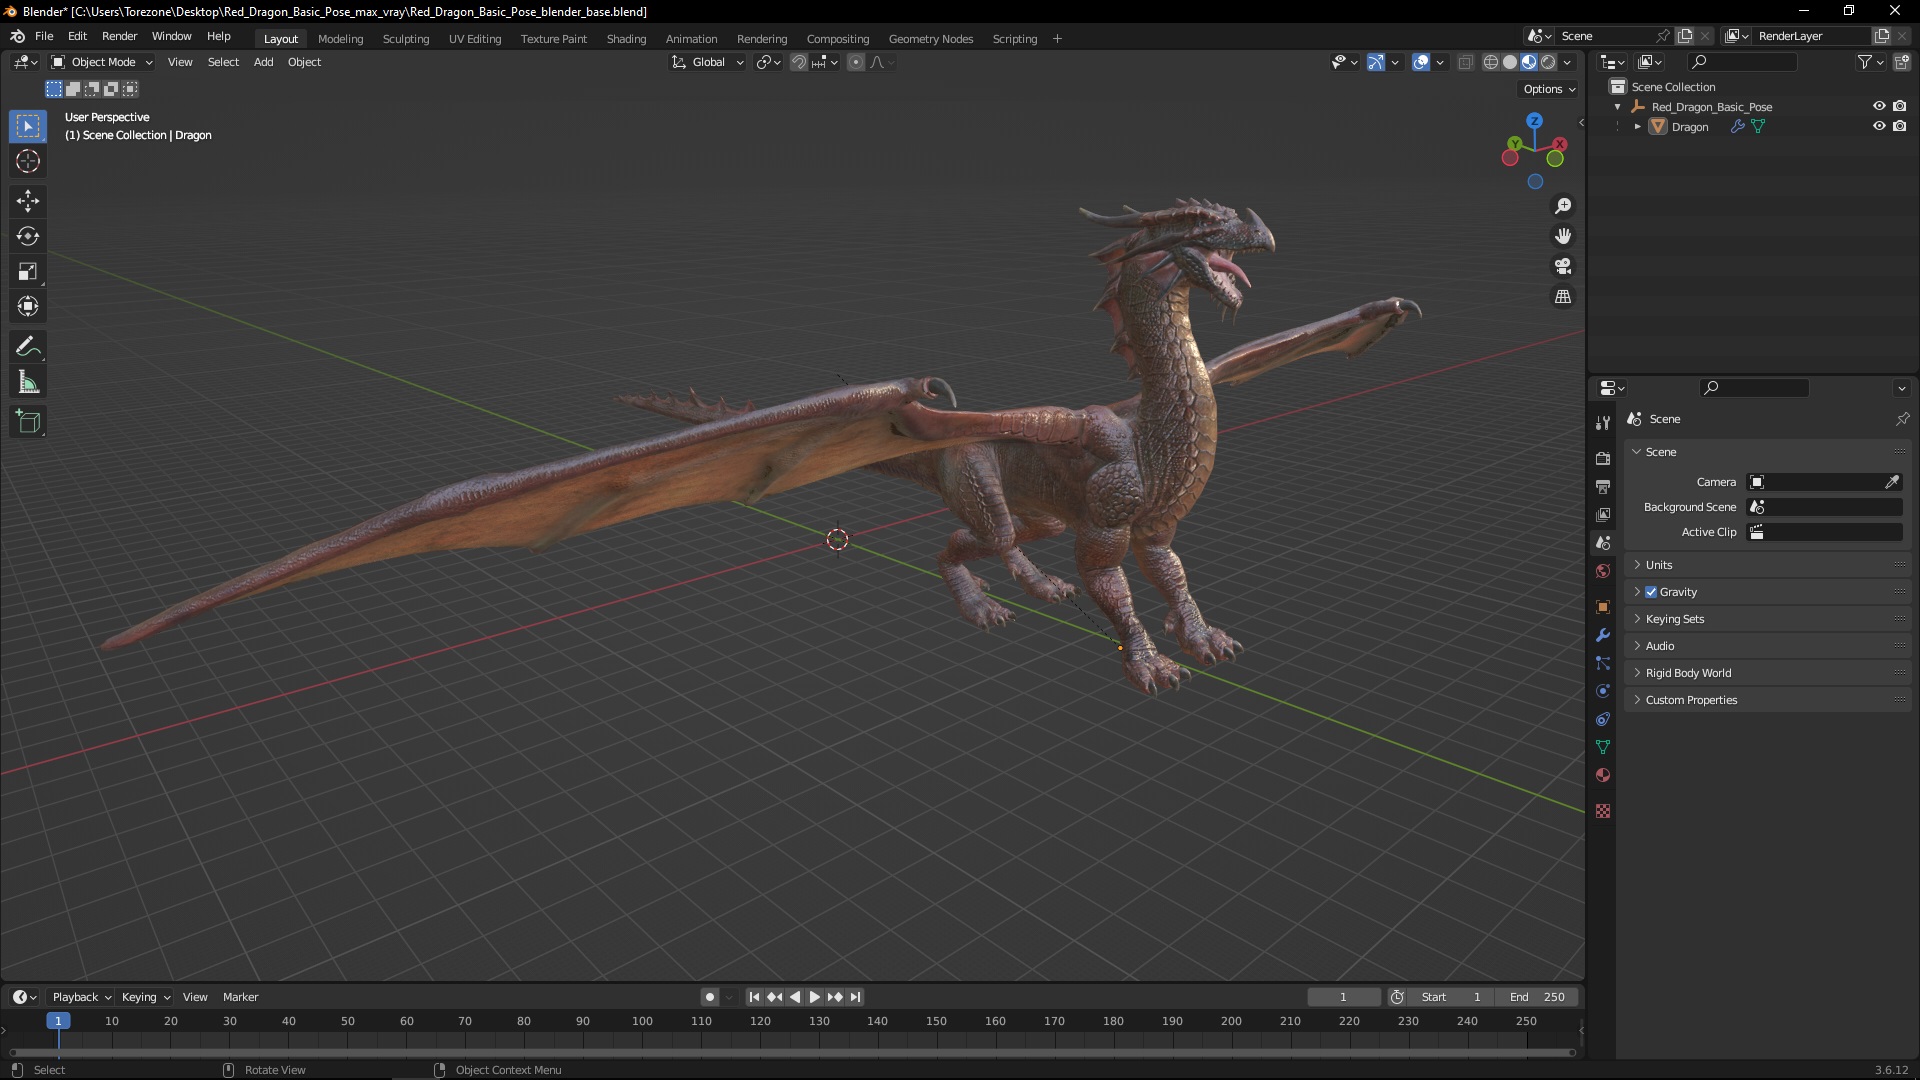Click the current frame number field

(x=1343, y=997)
